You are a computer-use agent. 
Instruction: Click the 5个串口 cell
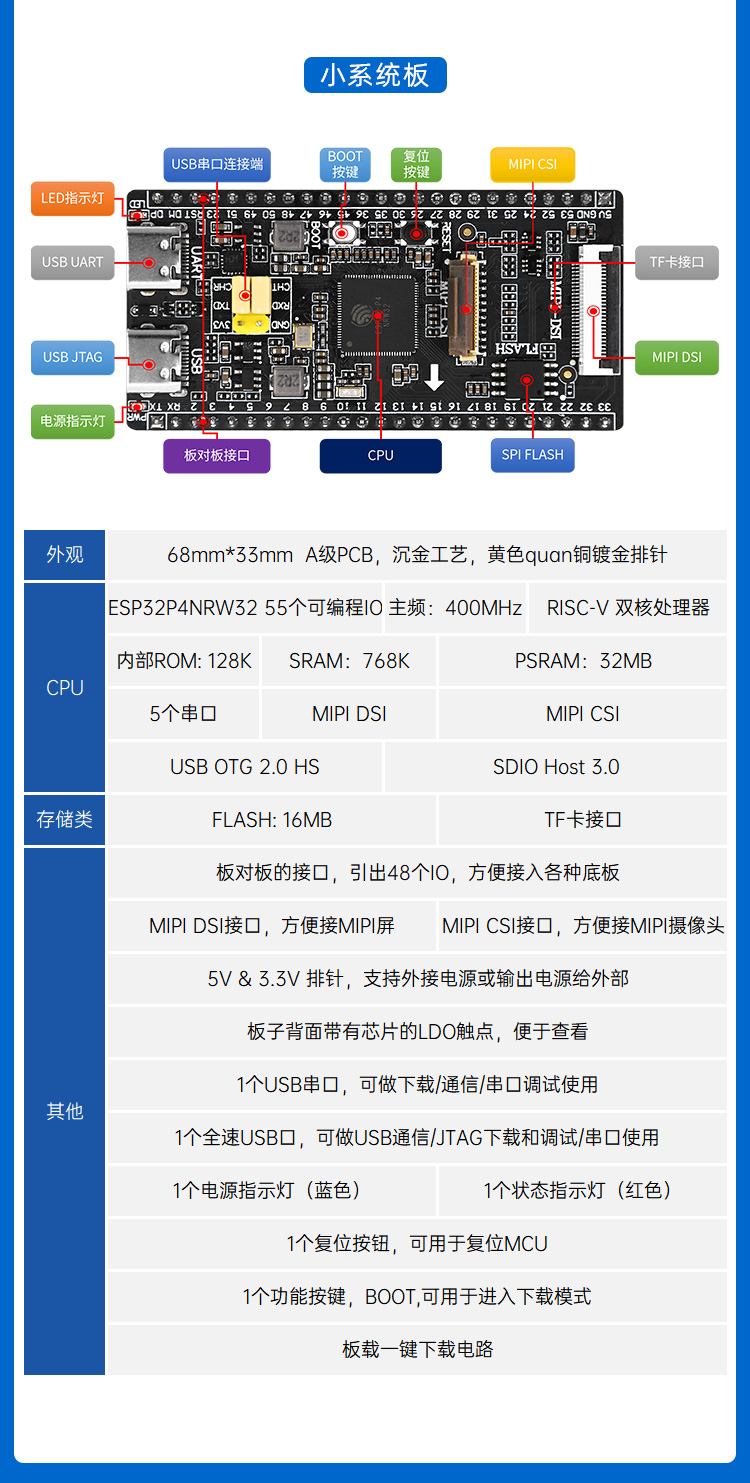(184, 714)
